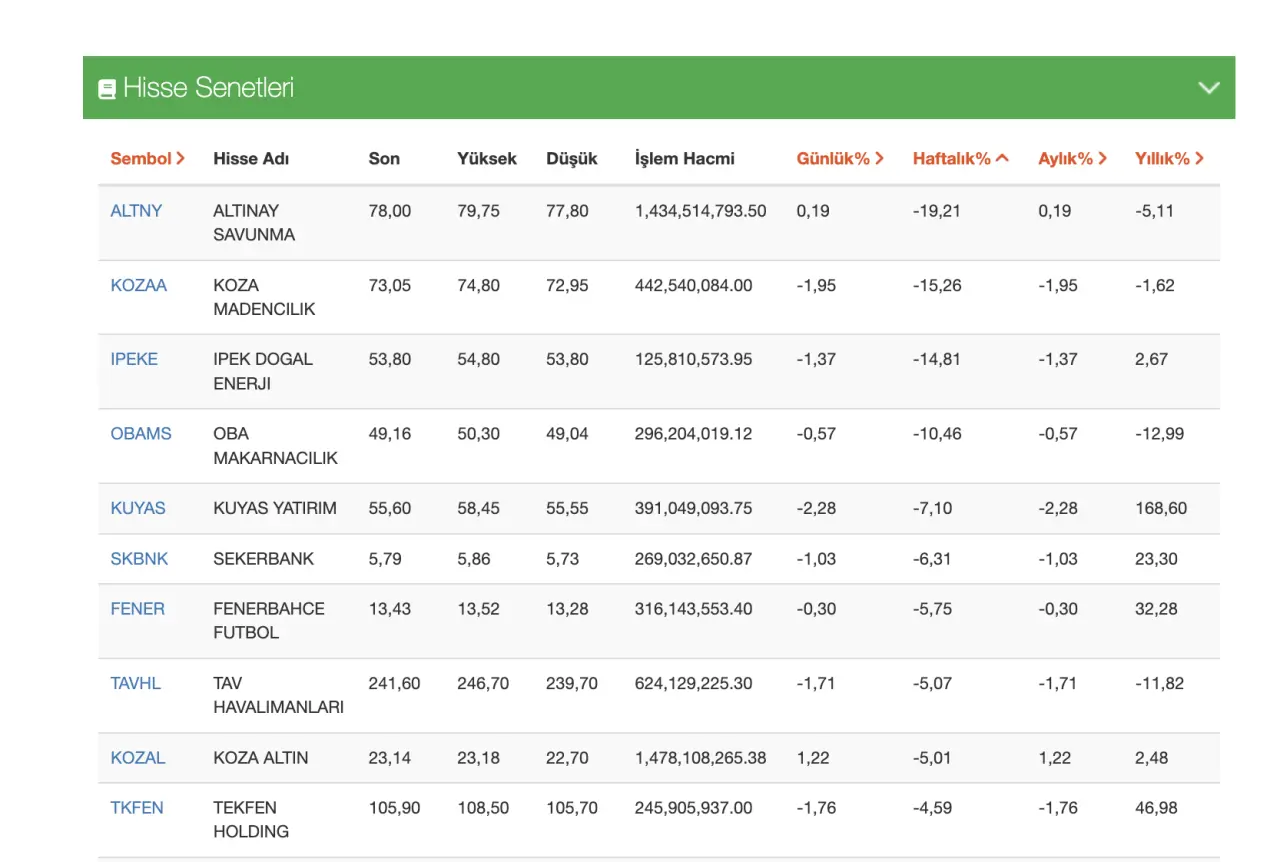
Task: Collapse the Hisse Senetleri panel chevron
Action: click(1209, 88)
